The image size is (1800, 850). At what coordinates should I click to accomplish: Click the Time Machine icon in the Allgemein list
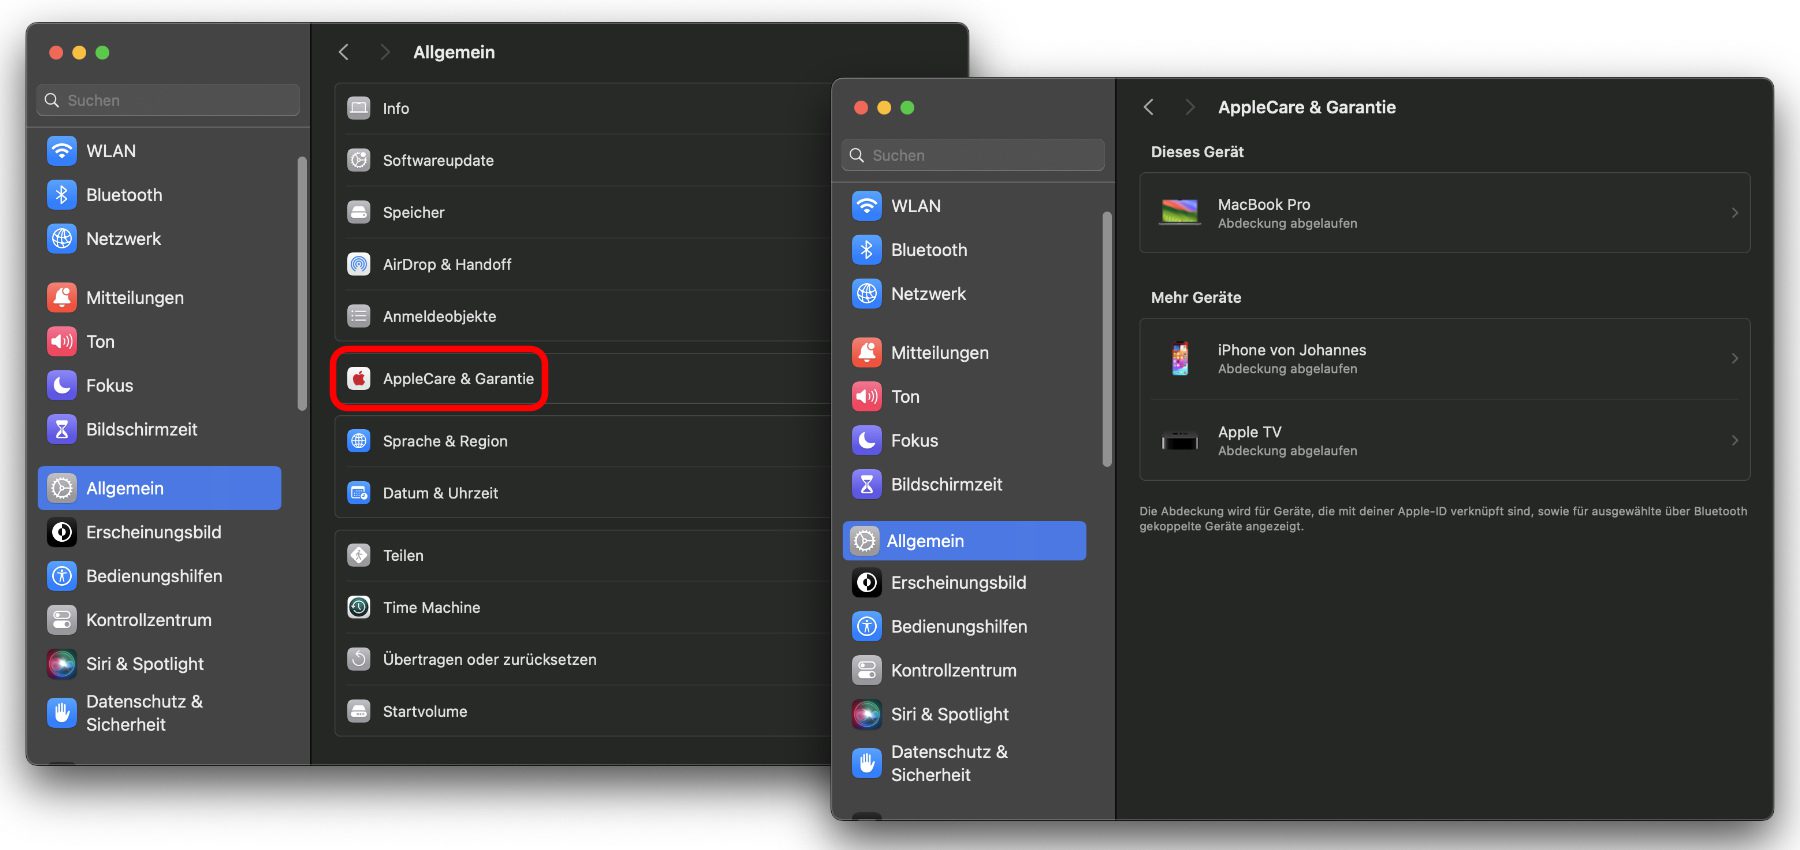tap(359, 607)
